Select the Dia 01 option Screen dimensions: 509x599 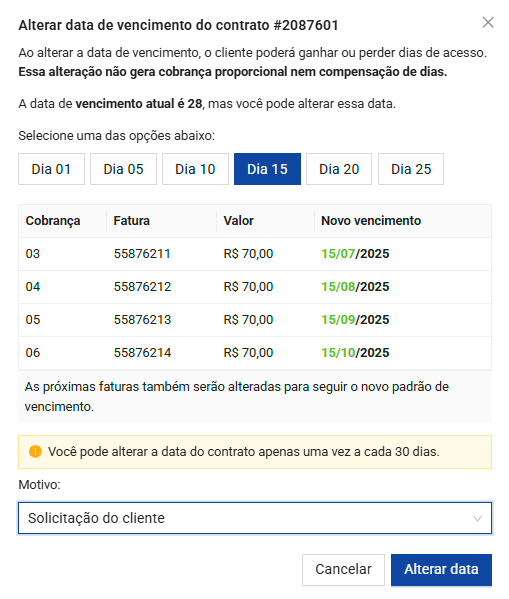pyautogui.click(x=51, y=169)
